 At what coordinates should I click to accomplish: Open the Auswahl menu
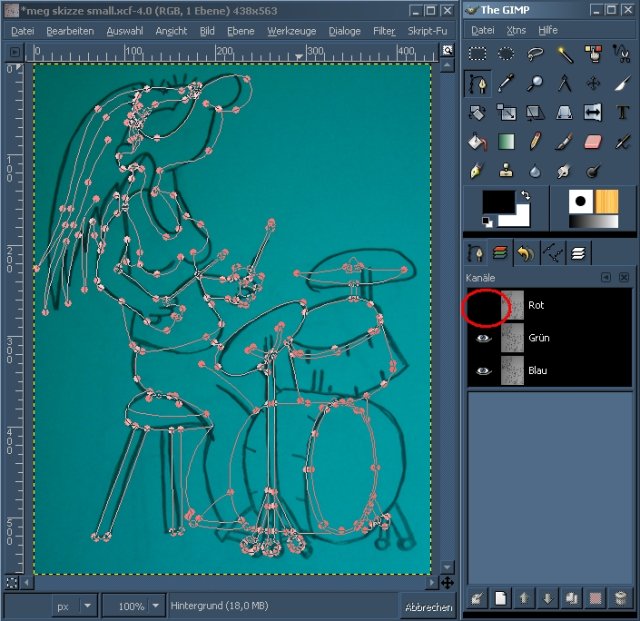pos(125,31)
